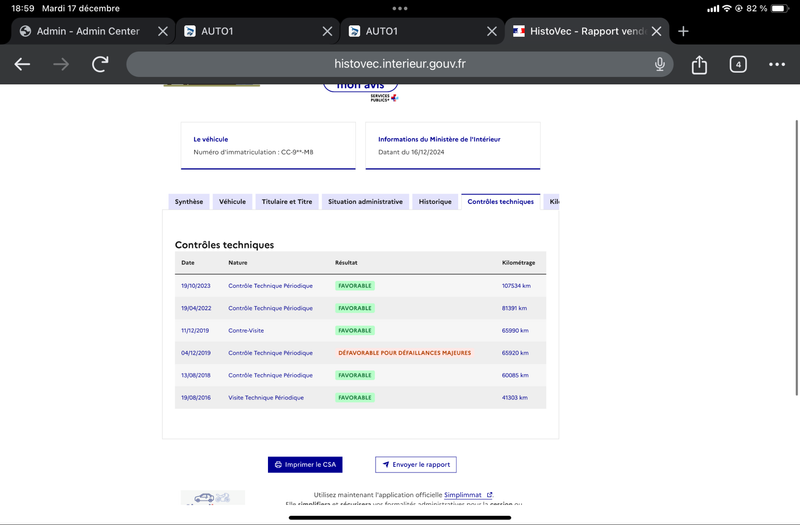Screen dimensions: 800x525
Task: Go back using the browser back arrow
Action: [x=22, y=64]
